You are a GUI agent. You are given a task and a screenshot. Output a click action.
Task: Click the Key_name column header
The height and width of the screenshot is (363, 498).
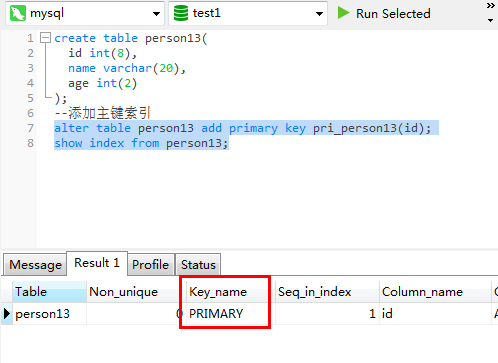tap(231, 292)
